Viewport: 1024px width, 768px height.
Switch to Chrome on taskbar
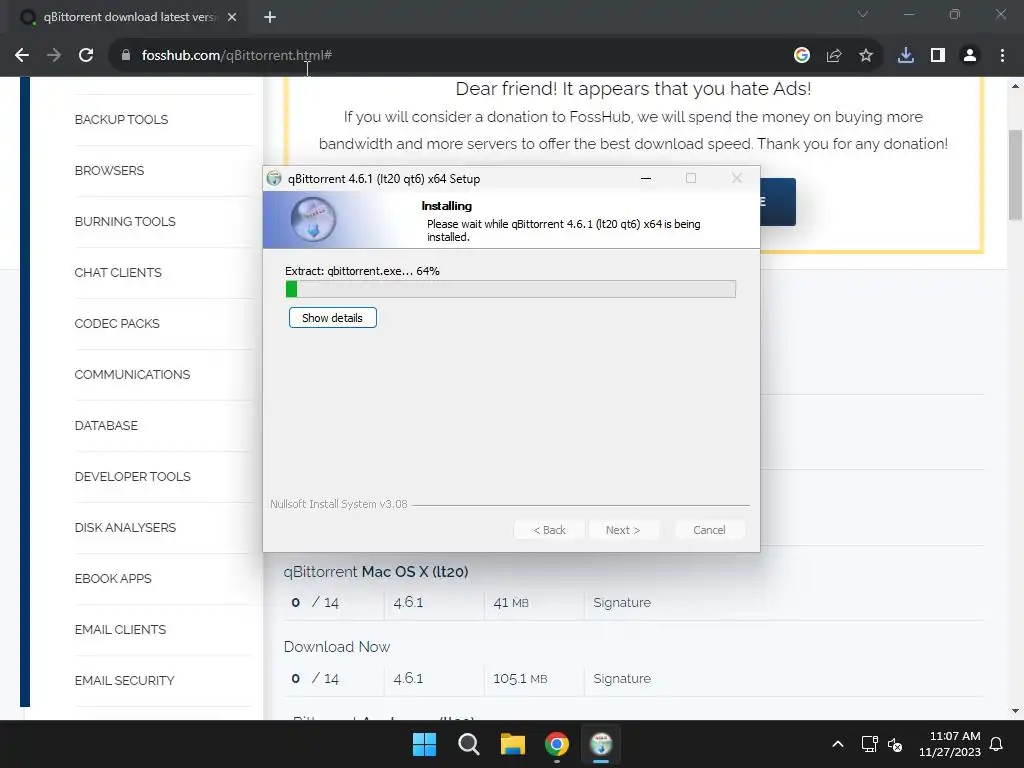[556, 744]
